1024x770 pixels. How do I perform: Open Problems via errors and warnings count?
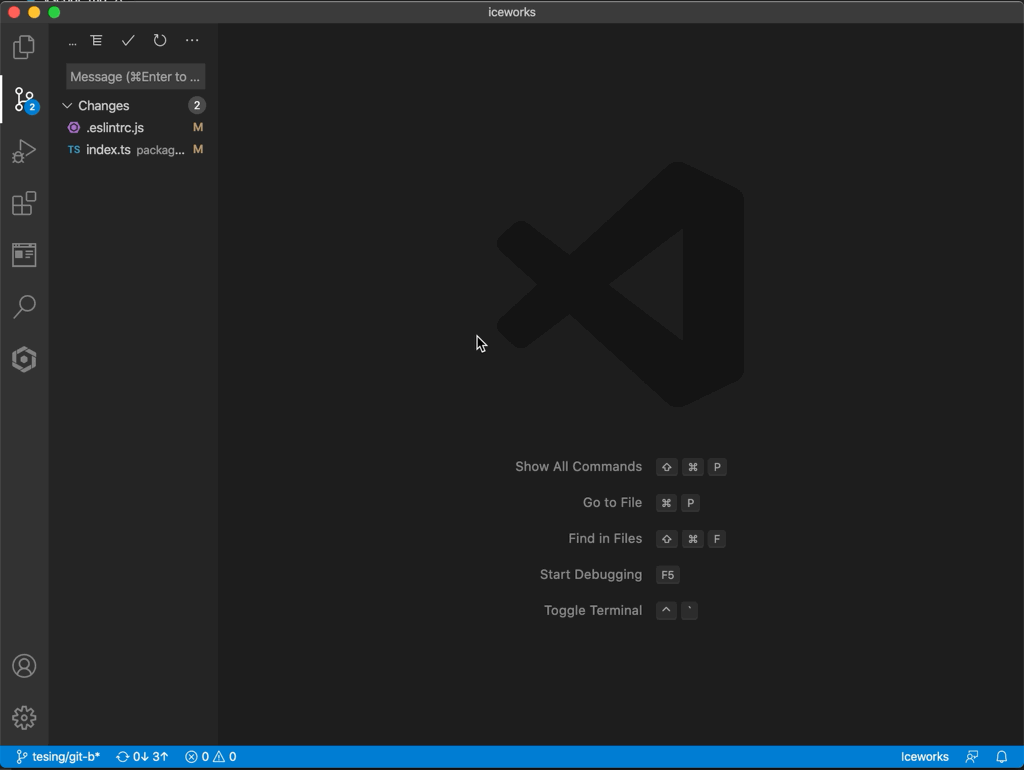point(211,757)
